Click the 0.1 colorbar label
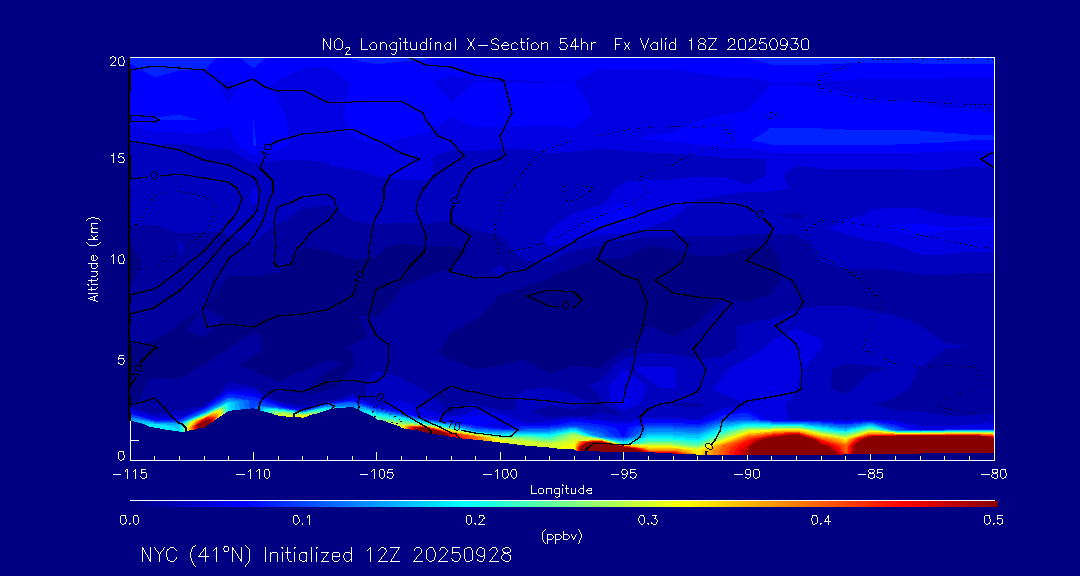The width and height of the screenshot is (1080, 576). click(302, 521)
